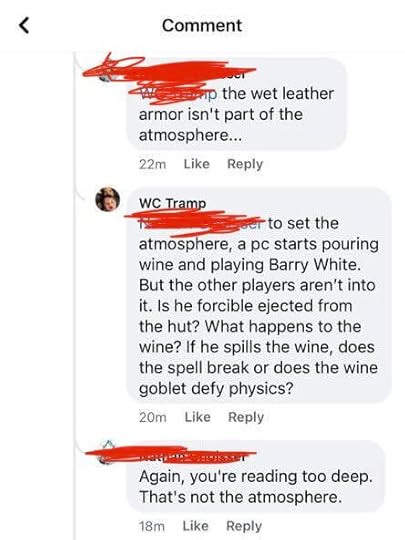Go back using the left arrow
The width and height of the screenshot is (405, 540).
pos(23,25)
